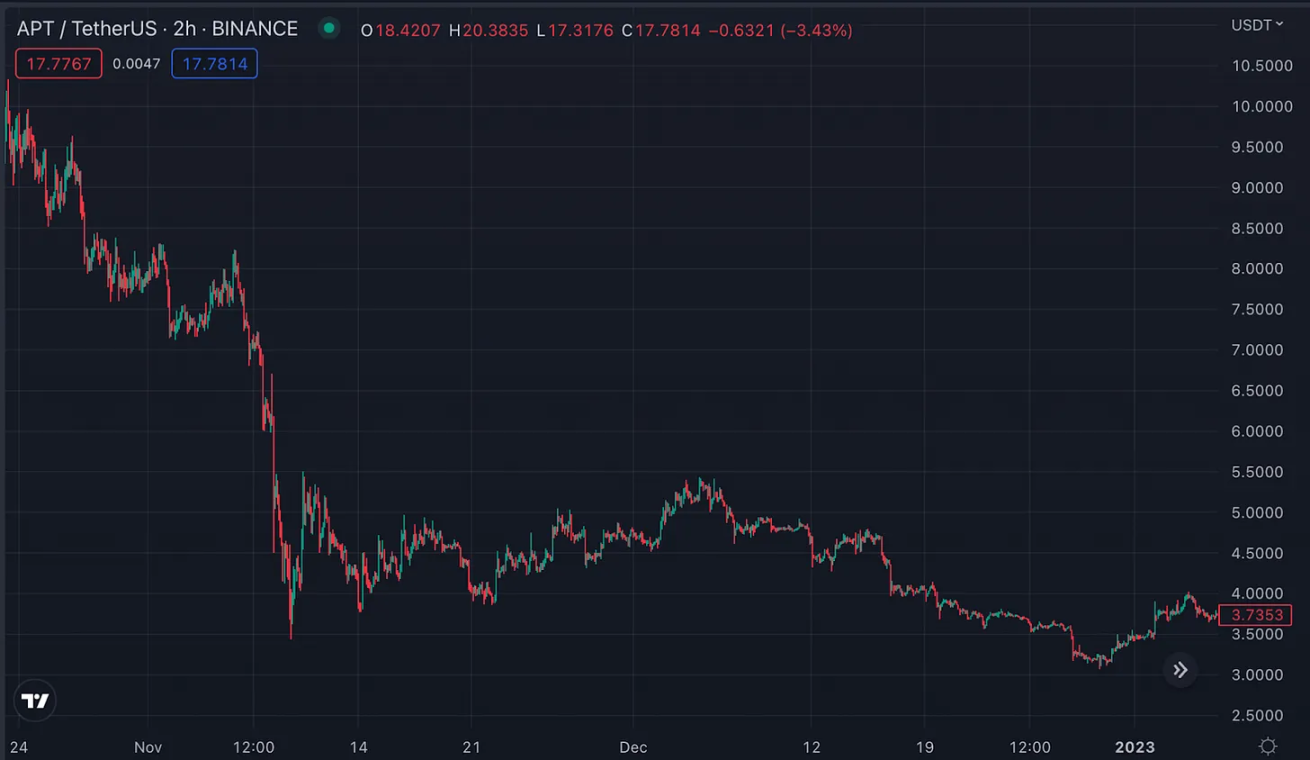
Task: Open the chart settings gear icon
Action: click(x=1268, y=746)
